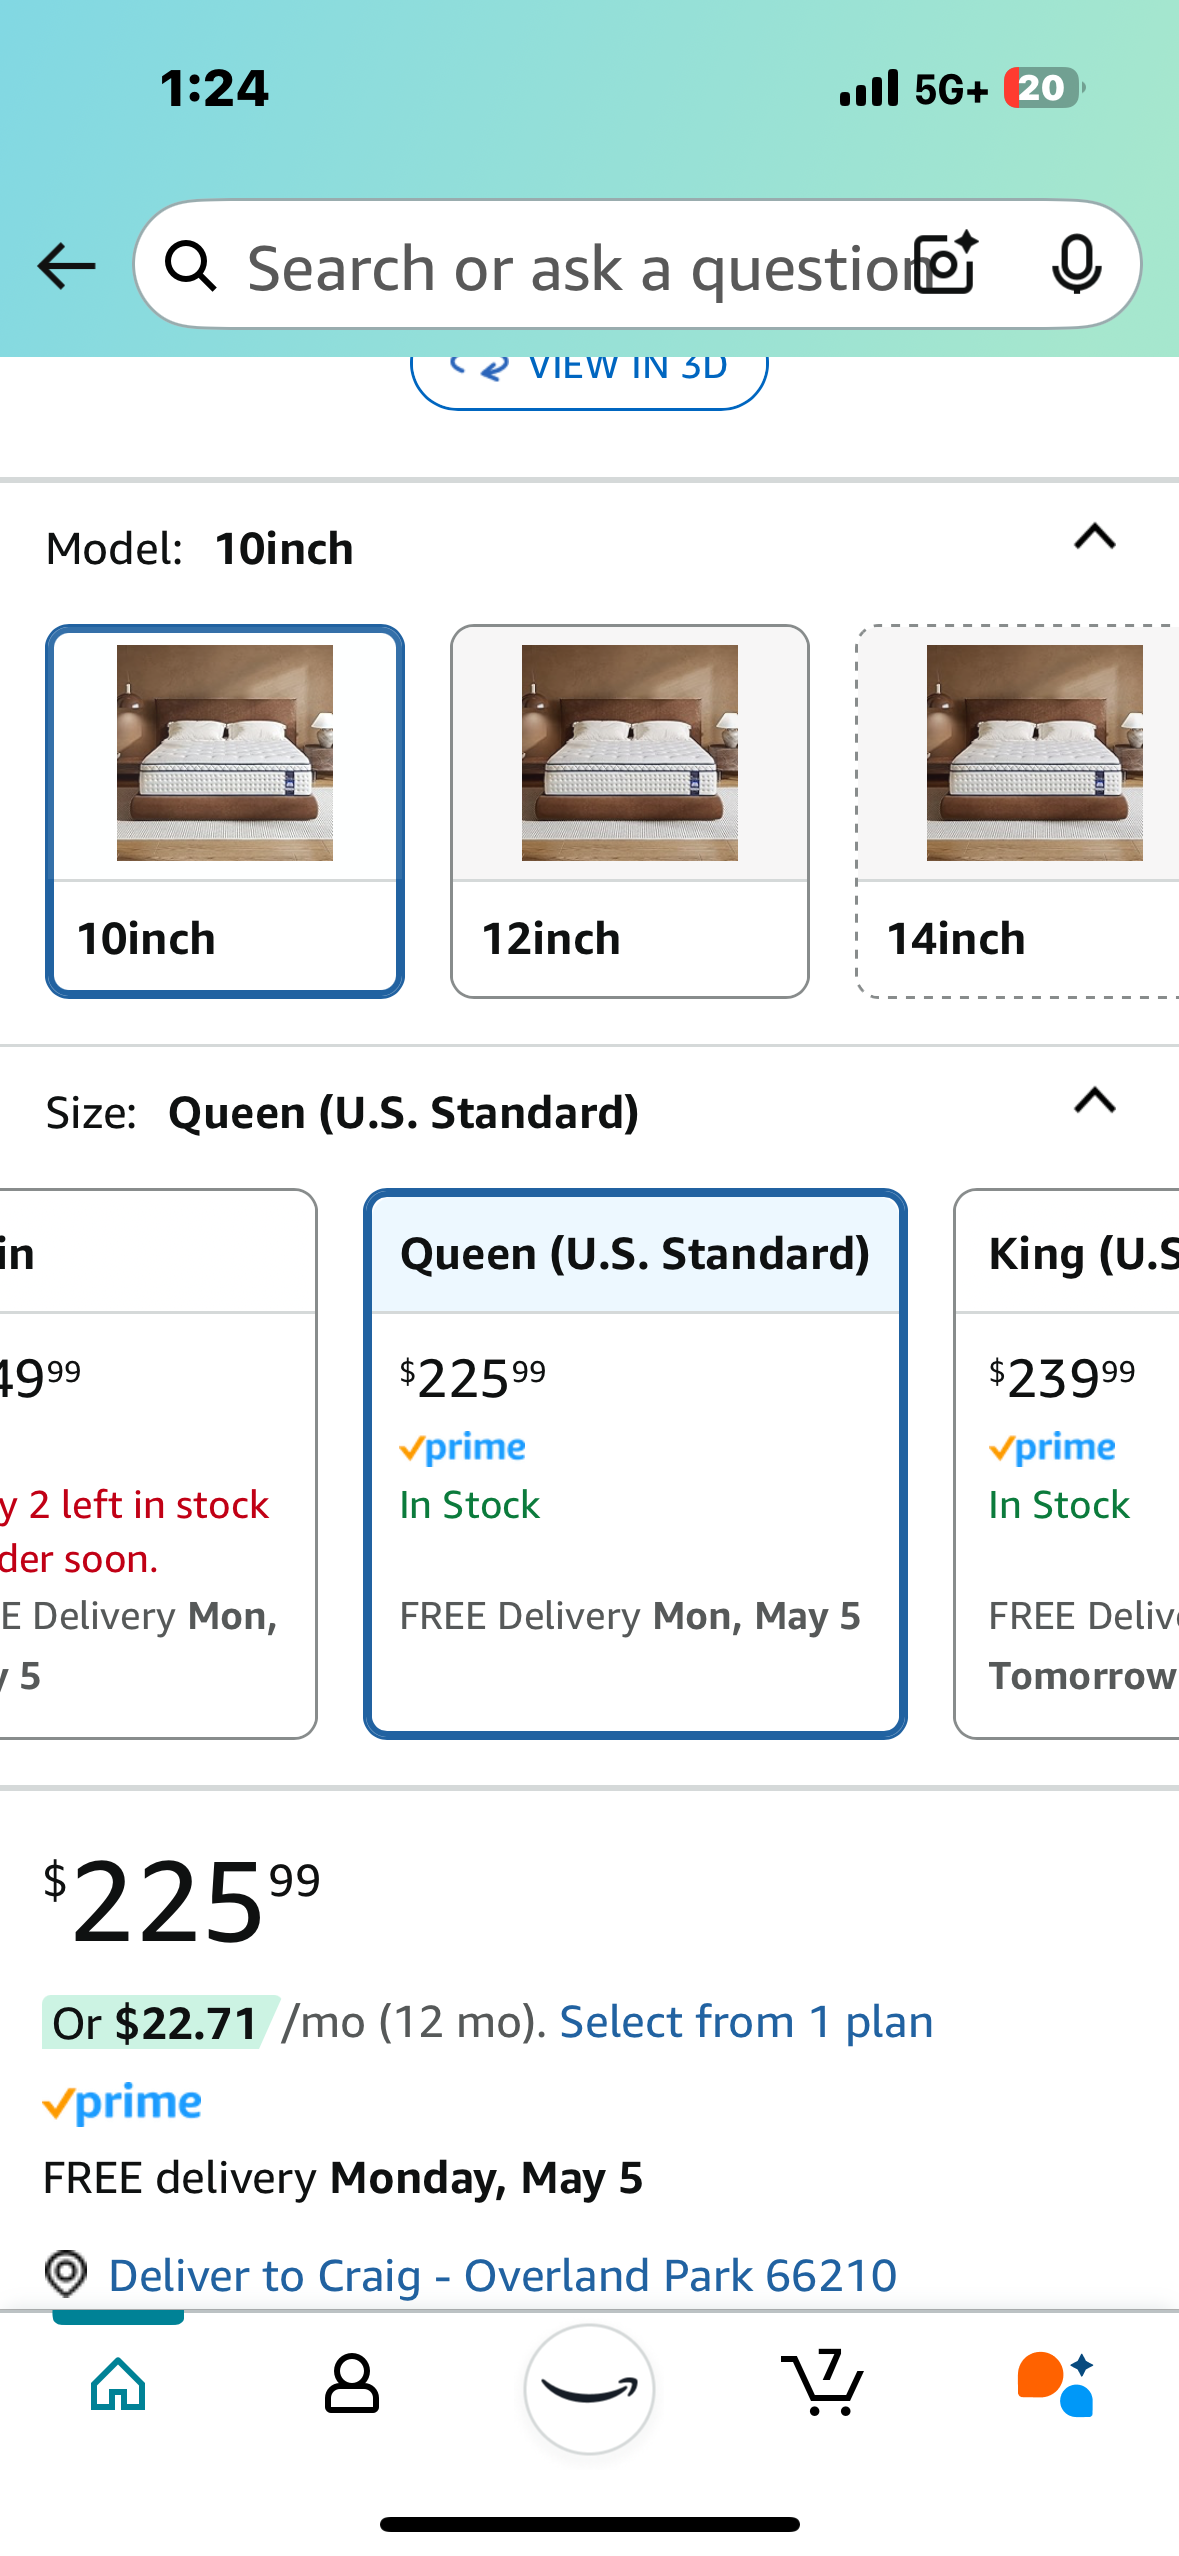Tap the delivery location pin icon
The image size is (1179, 2556).
pyautogui.click(x=66, y=2274)
